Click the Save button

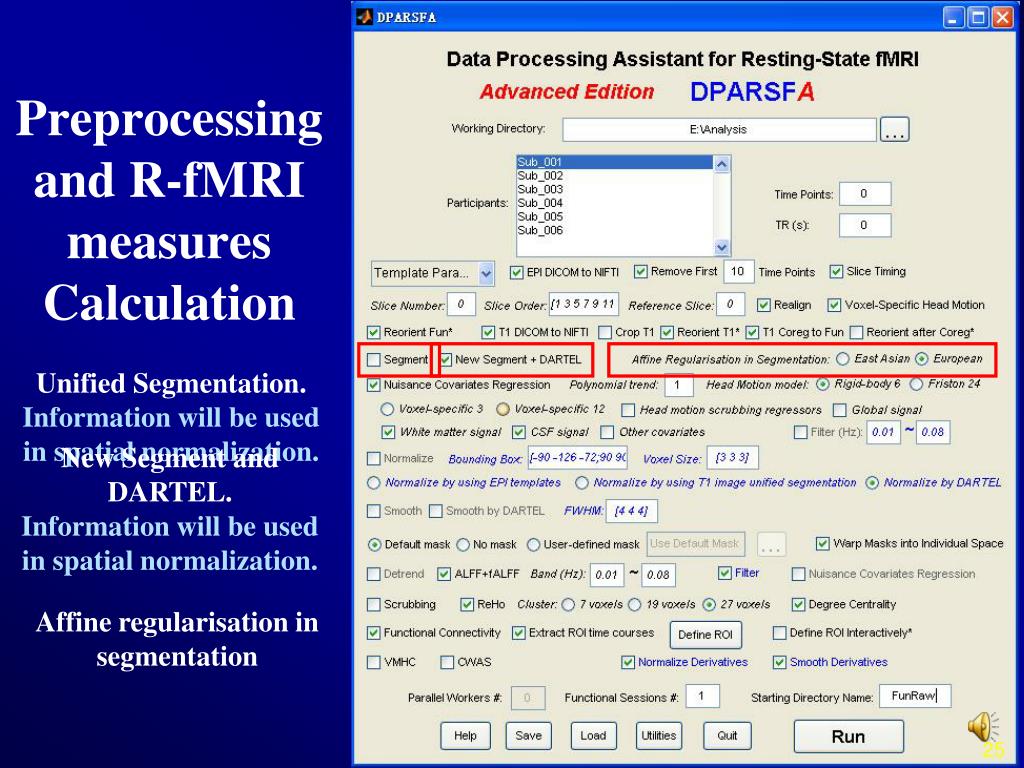[x=528, y=736]
